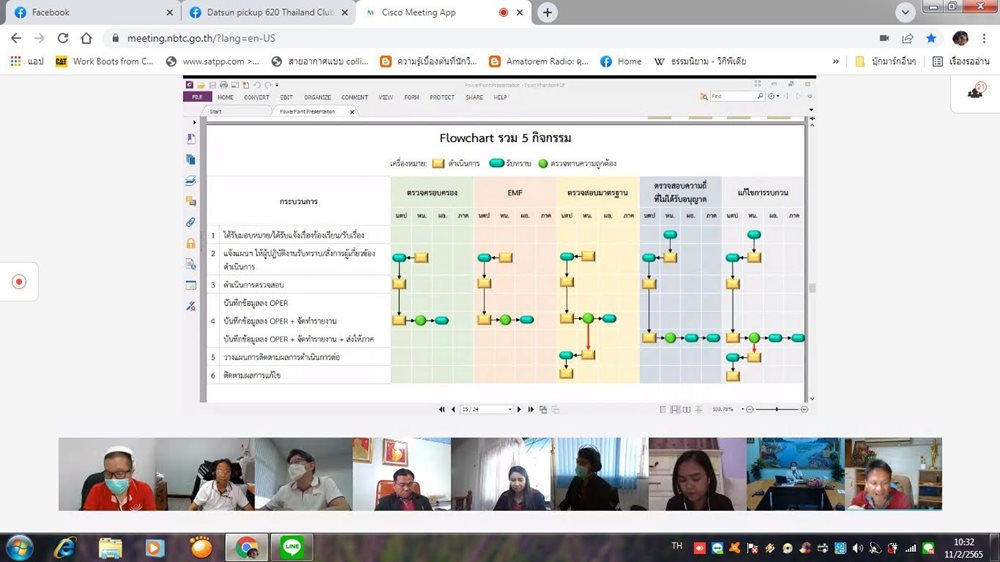Click the PDF zoom slider handle
This screenshot has width=1000, height=562.
[x=776, y=410]
